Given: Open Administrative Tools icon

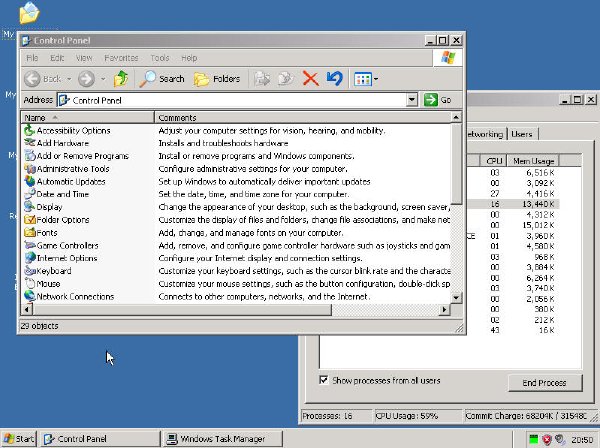Looking at the screenshot, I should [x=29, y=169].
